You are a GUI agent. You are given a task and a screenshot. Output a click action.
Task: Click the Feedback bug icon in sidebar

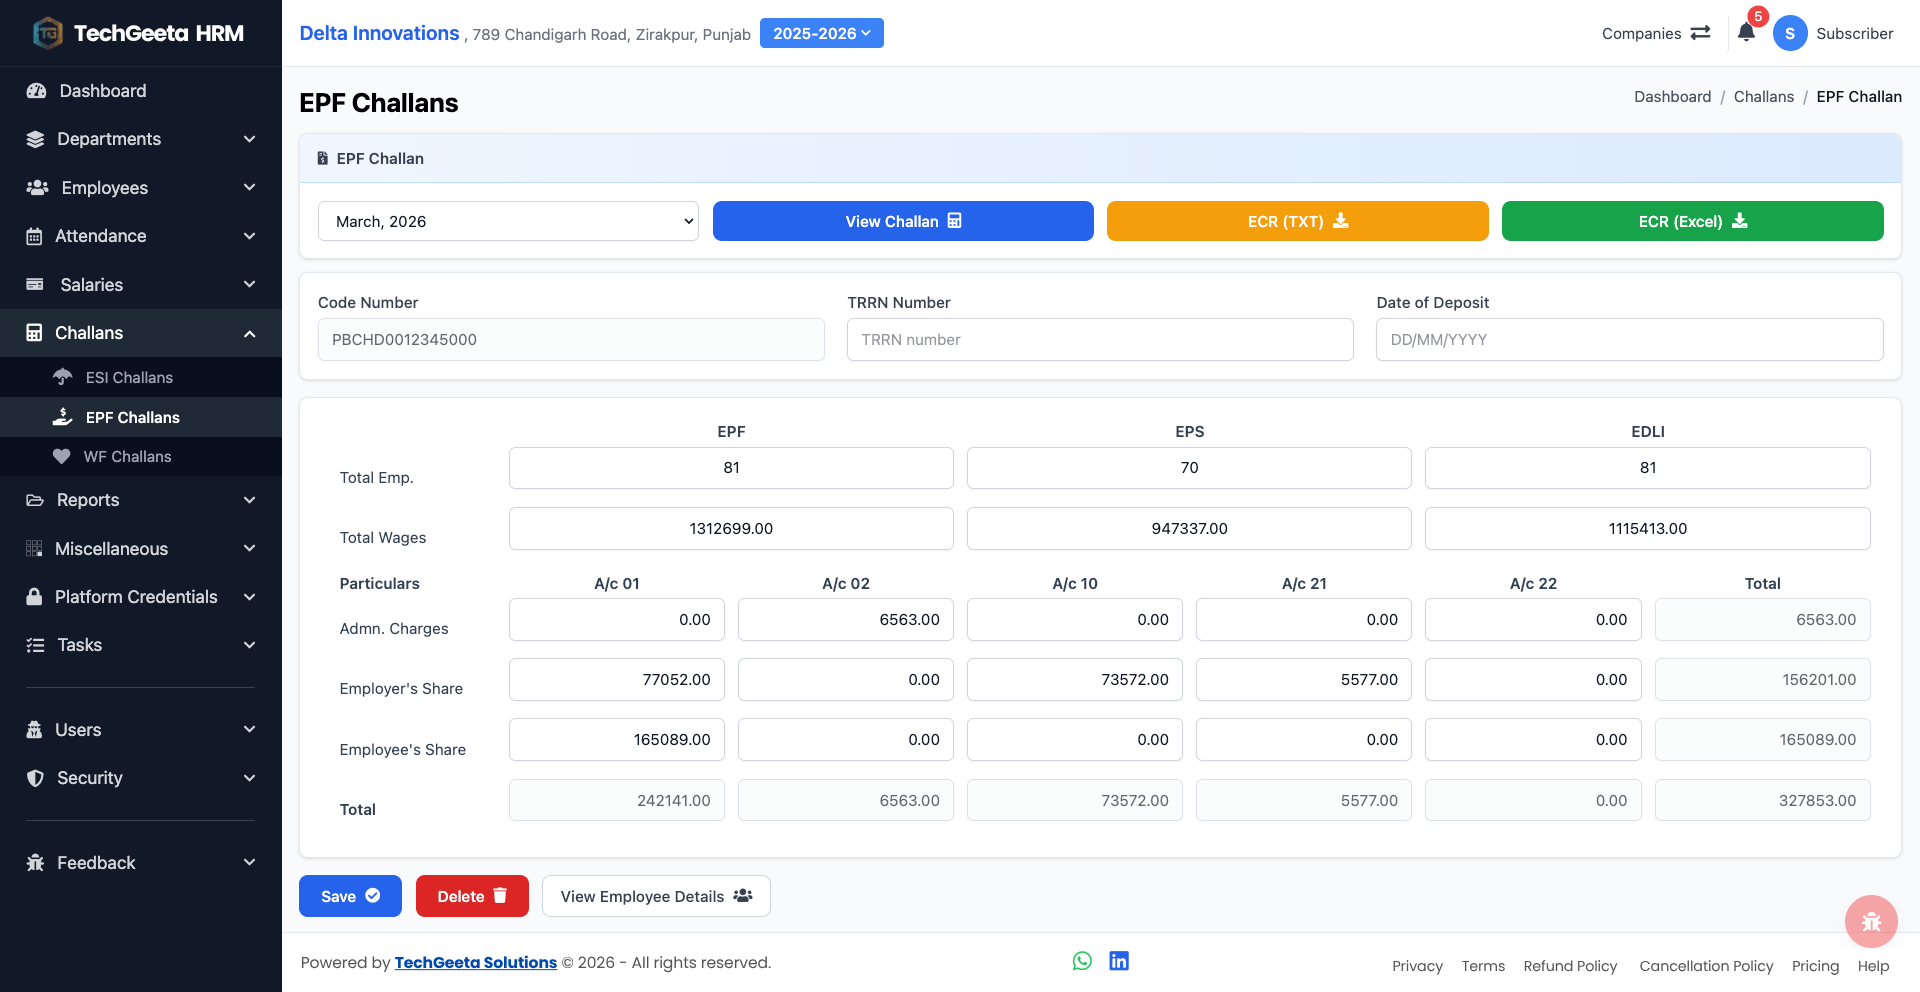35,863
